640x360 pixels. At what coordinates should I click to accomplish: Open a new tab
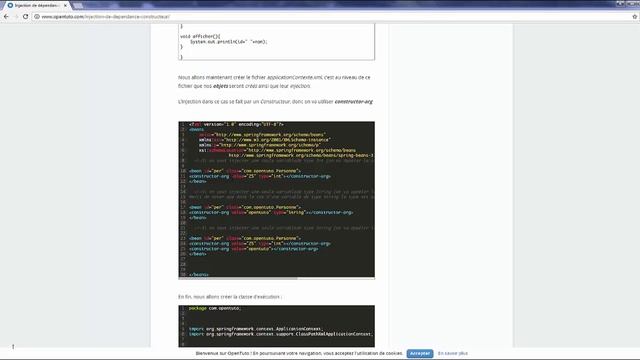pyautogui.click(x=78, y=6)
